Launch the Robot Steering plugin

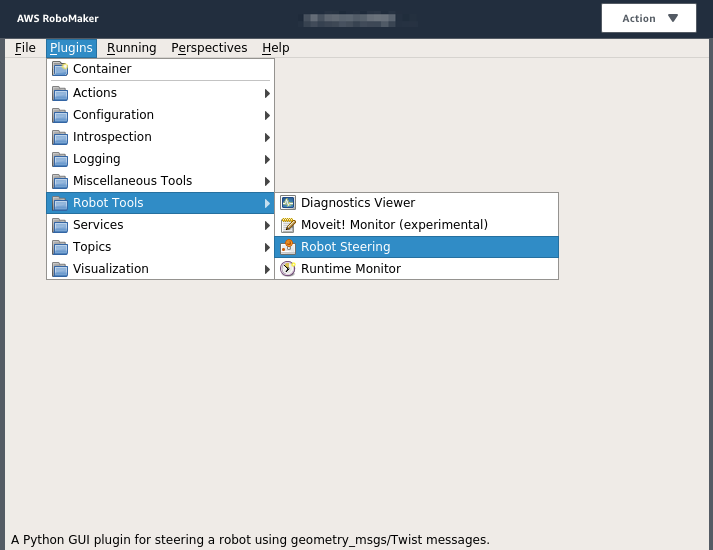pyautogui.click(x=417, y=247)
